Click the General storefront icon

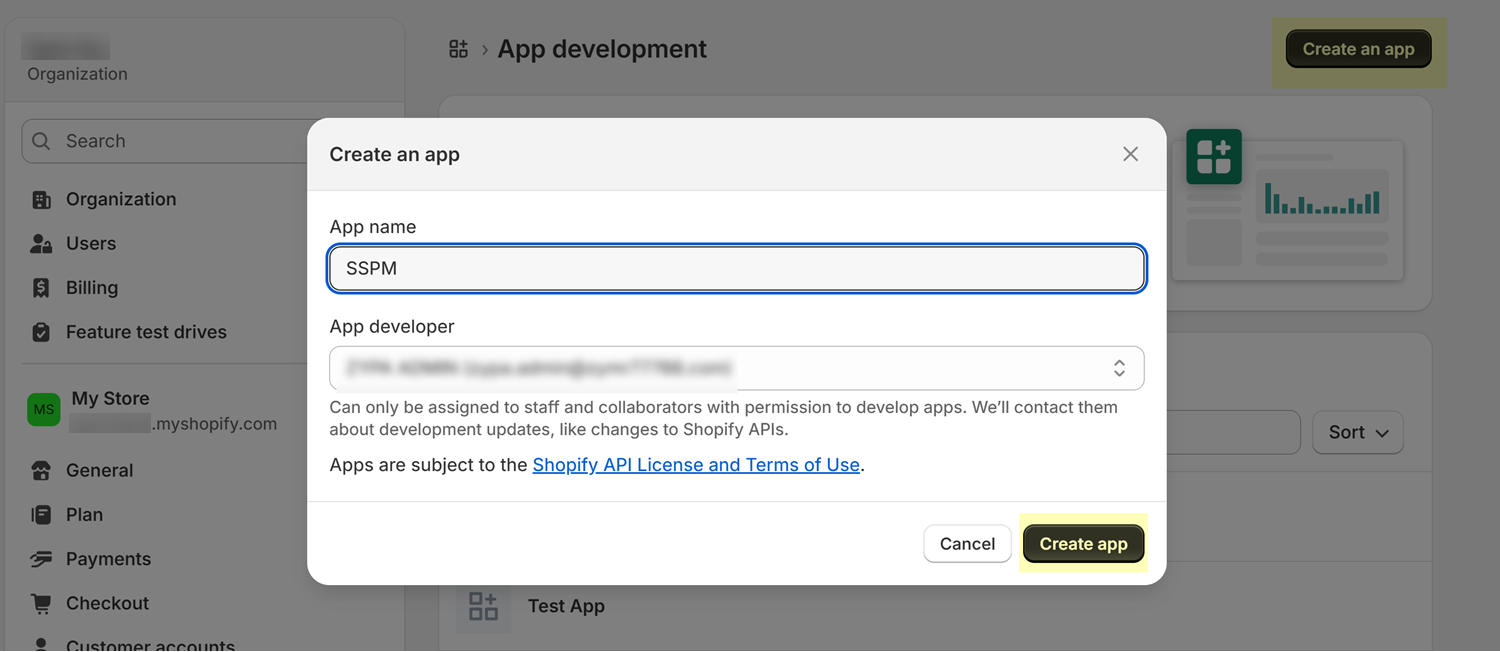[41, 471]
